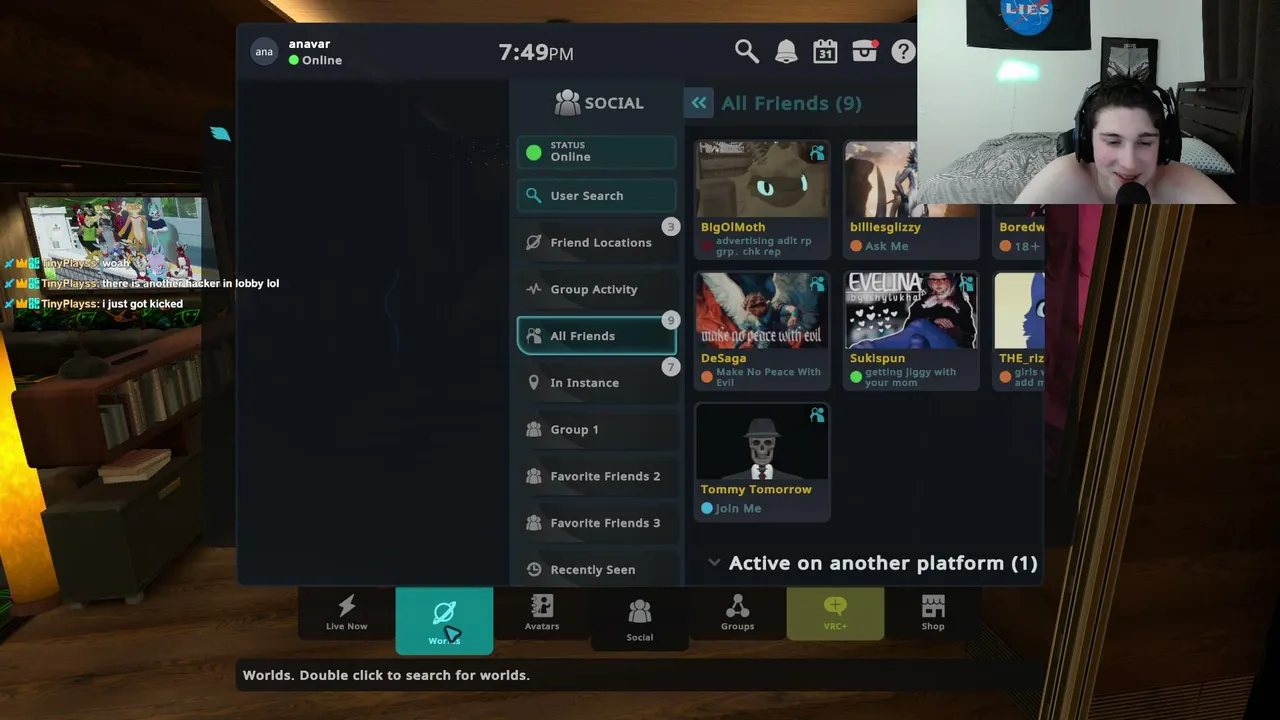Open DeSaga friend card
This screenshot has height=720, width=1280.
coord(762,331)
